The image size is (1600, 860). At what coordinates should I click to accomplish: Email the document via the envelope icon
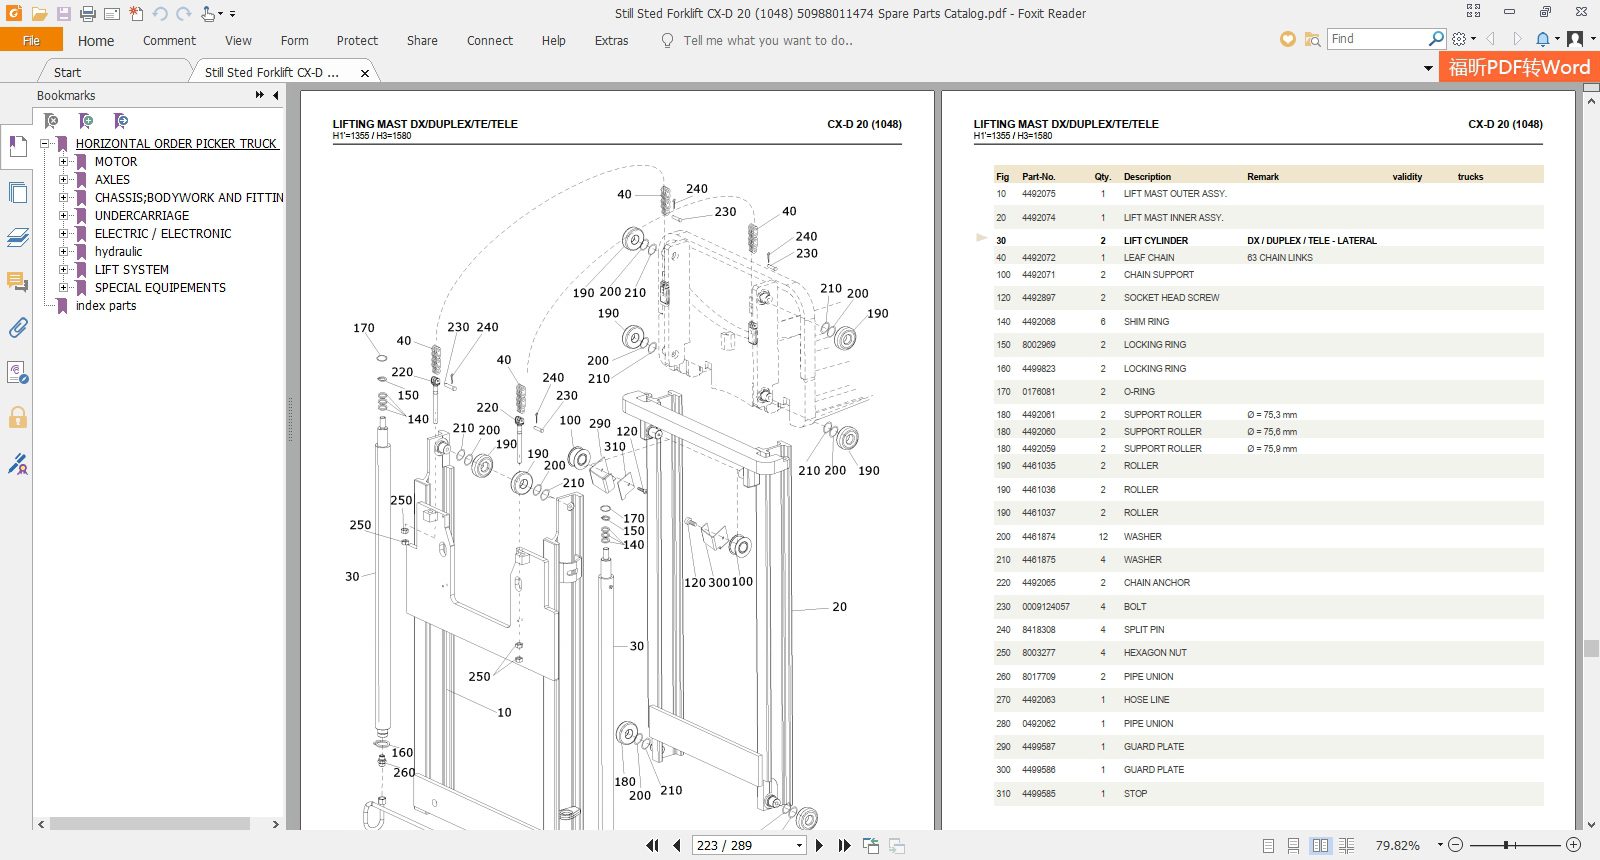click(111, 14)
